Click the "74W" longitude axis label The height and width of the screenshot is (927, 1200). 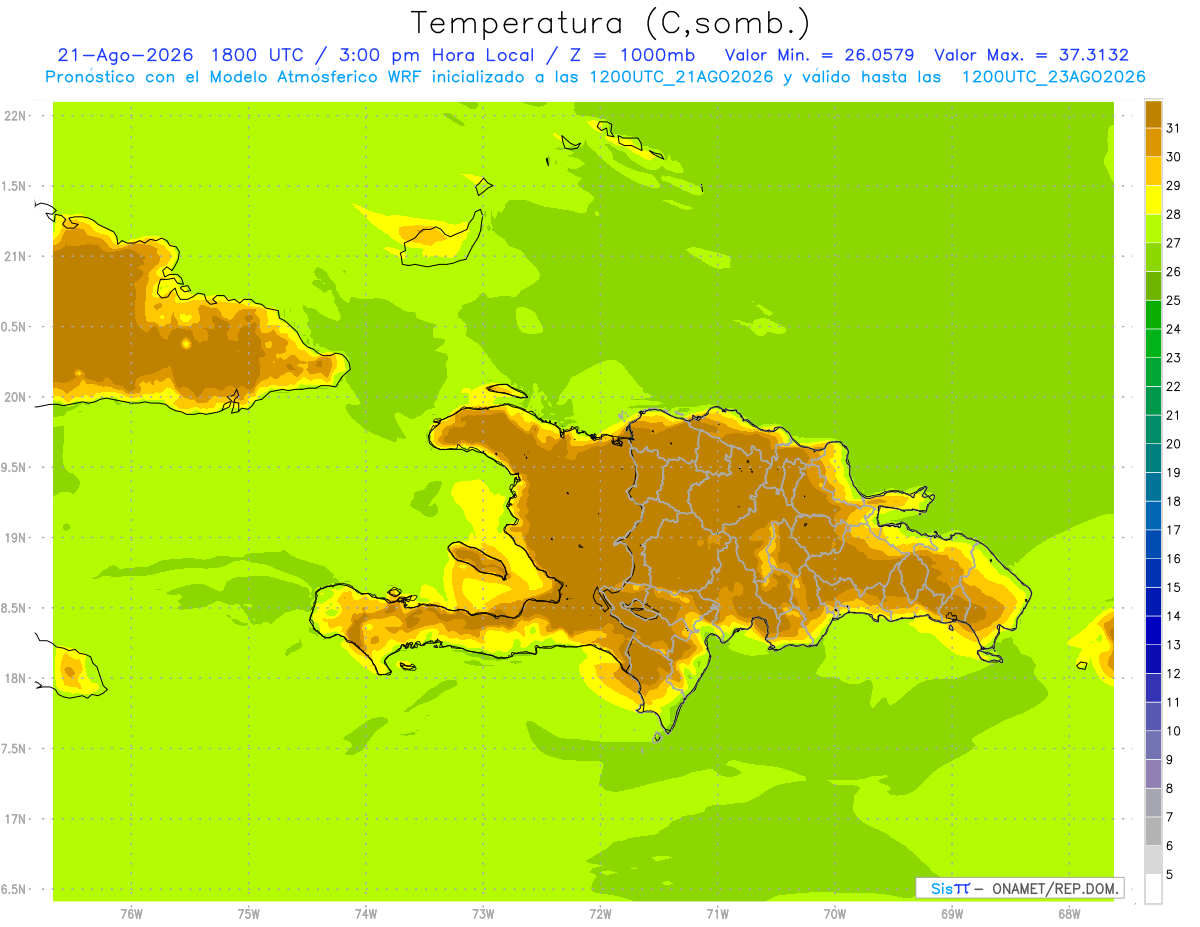(366, 914)
